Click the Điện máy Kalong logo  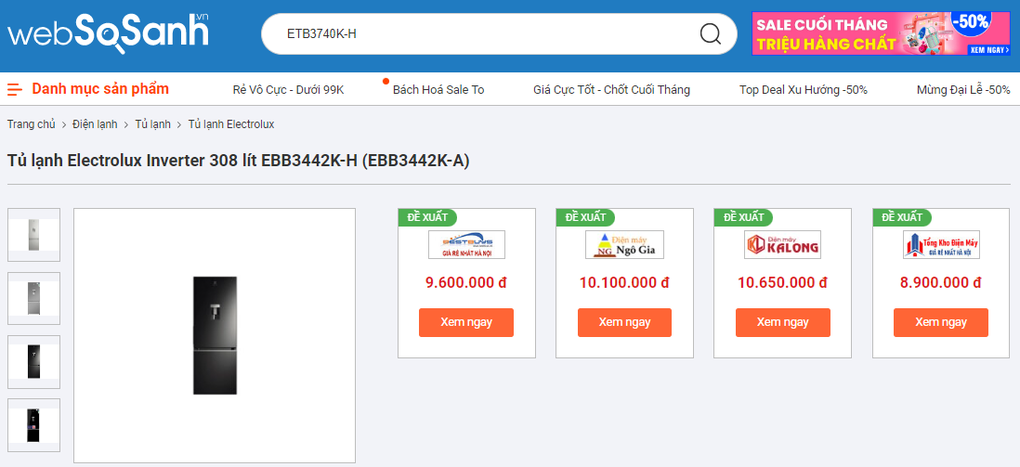(783, 245)
